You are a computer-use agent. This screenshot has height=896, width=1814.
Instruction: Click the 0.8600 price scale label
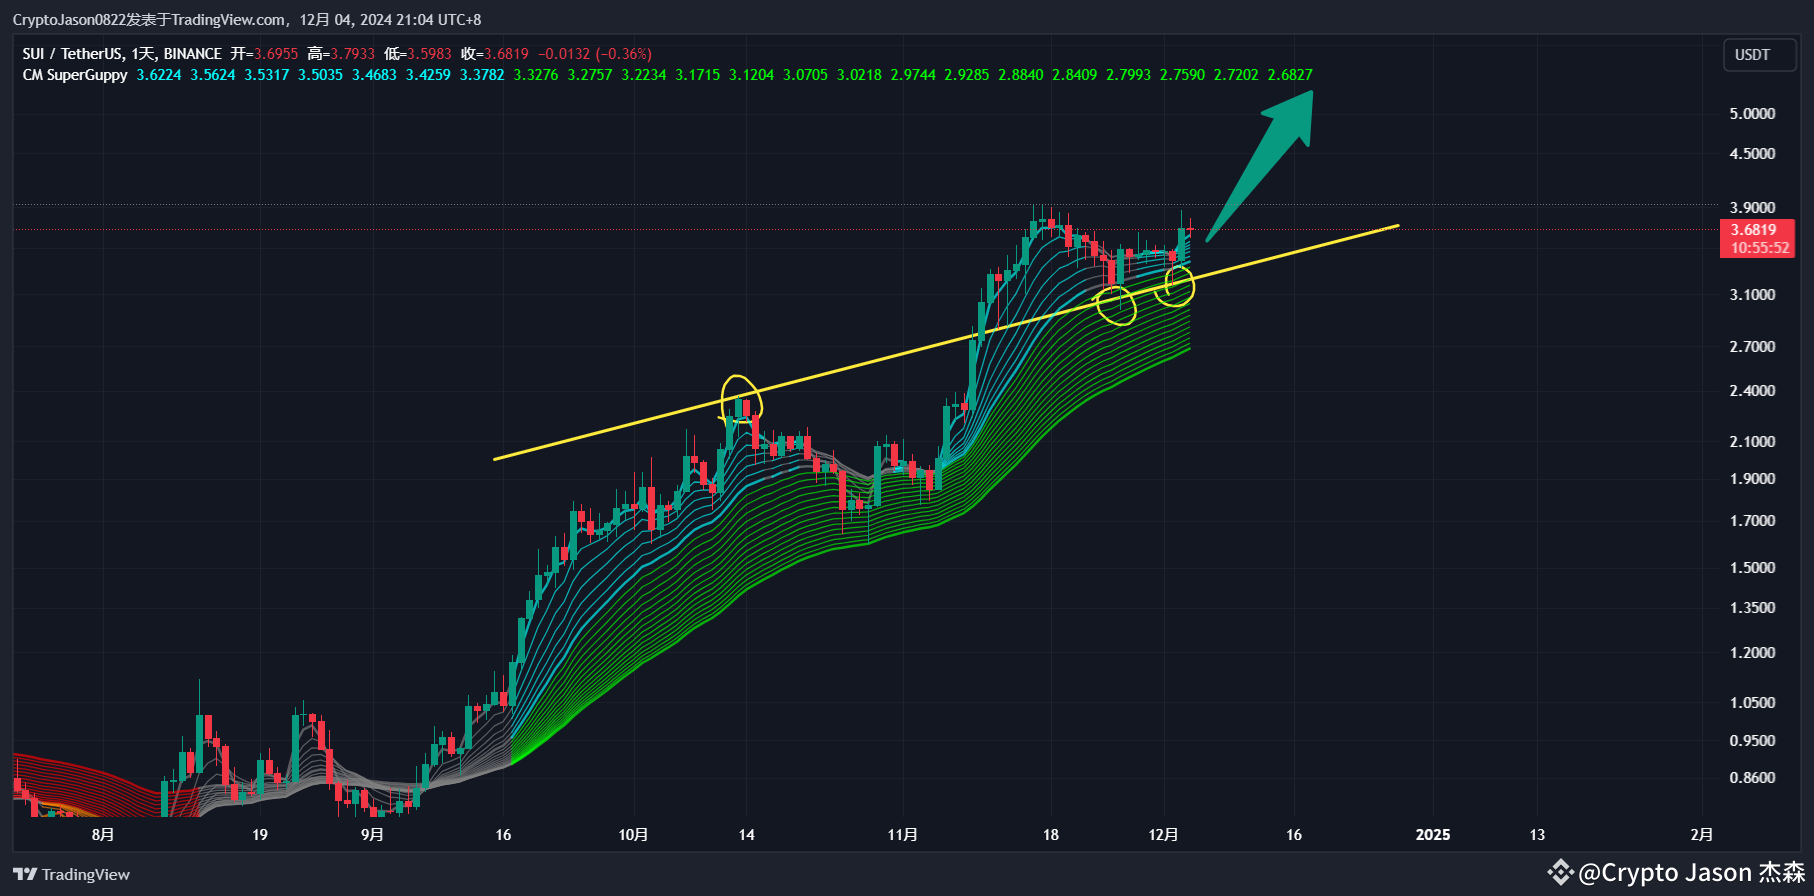(1752, 778)
